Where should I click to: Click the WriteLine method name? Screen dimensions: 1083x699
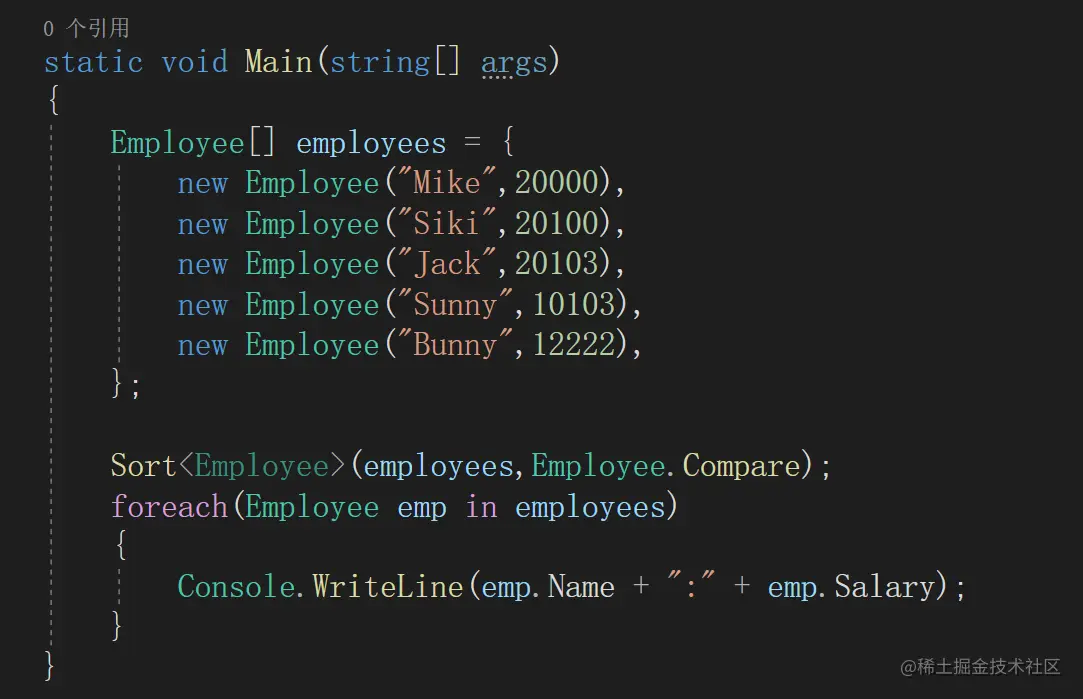point(387,586)
